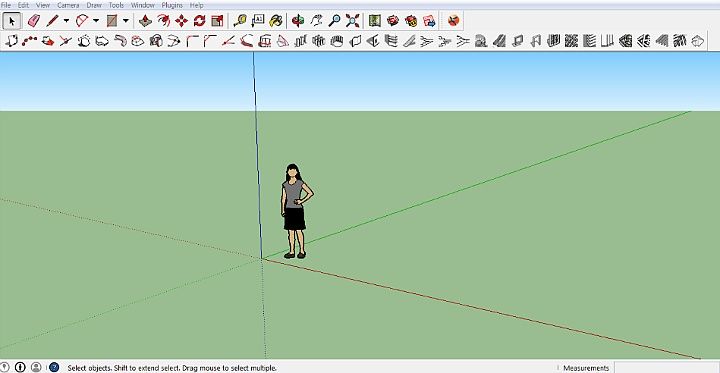The image size is (720, 373).
Task: Activate the Select arrow tool
Action: [12, 21]
